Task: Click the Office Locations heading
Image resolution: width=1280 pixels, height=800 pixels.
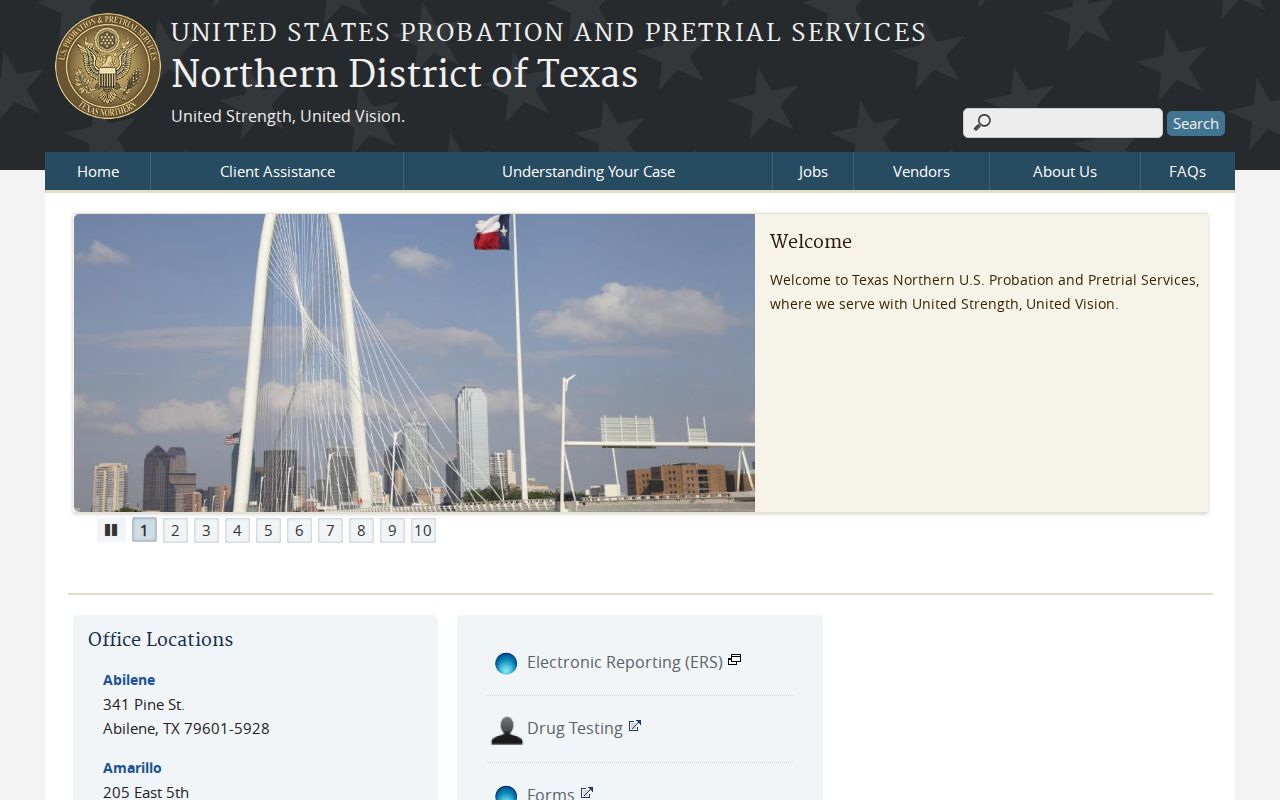Action: pos(160,639)
